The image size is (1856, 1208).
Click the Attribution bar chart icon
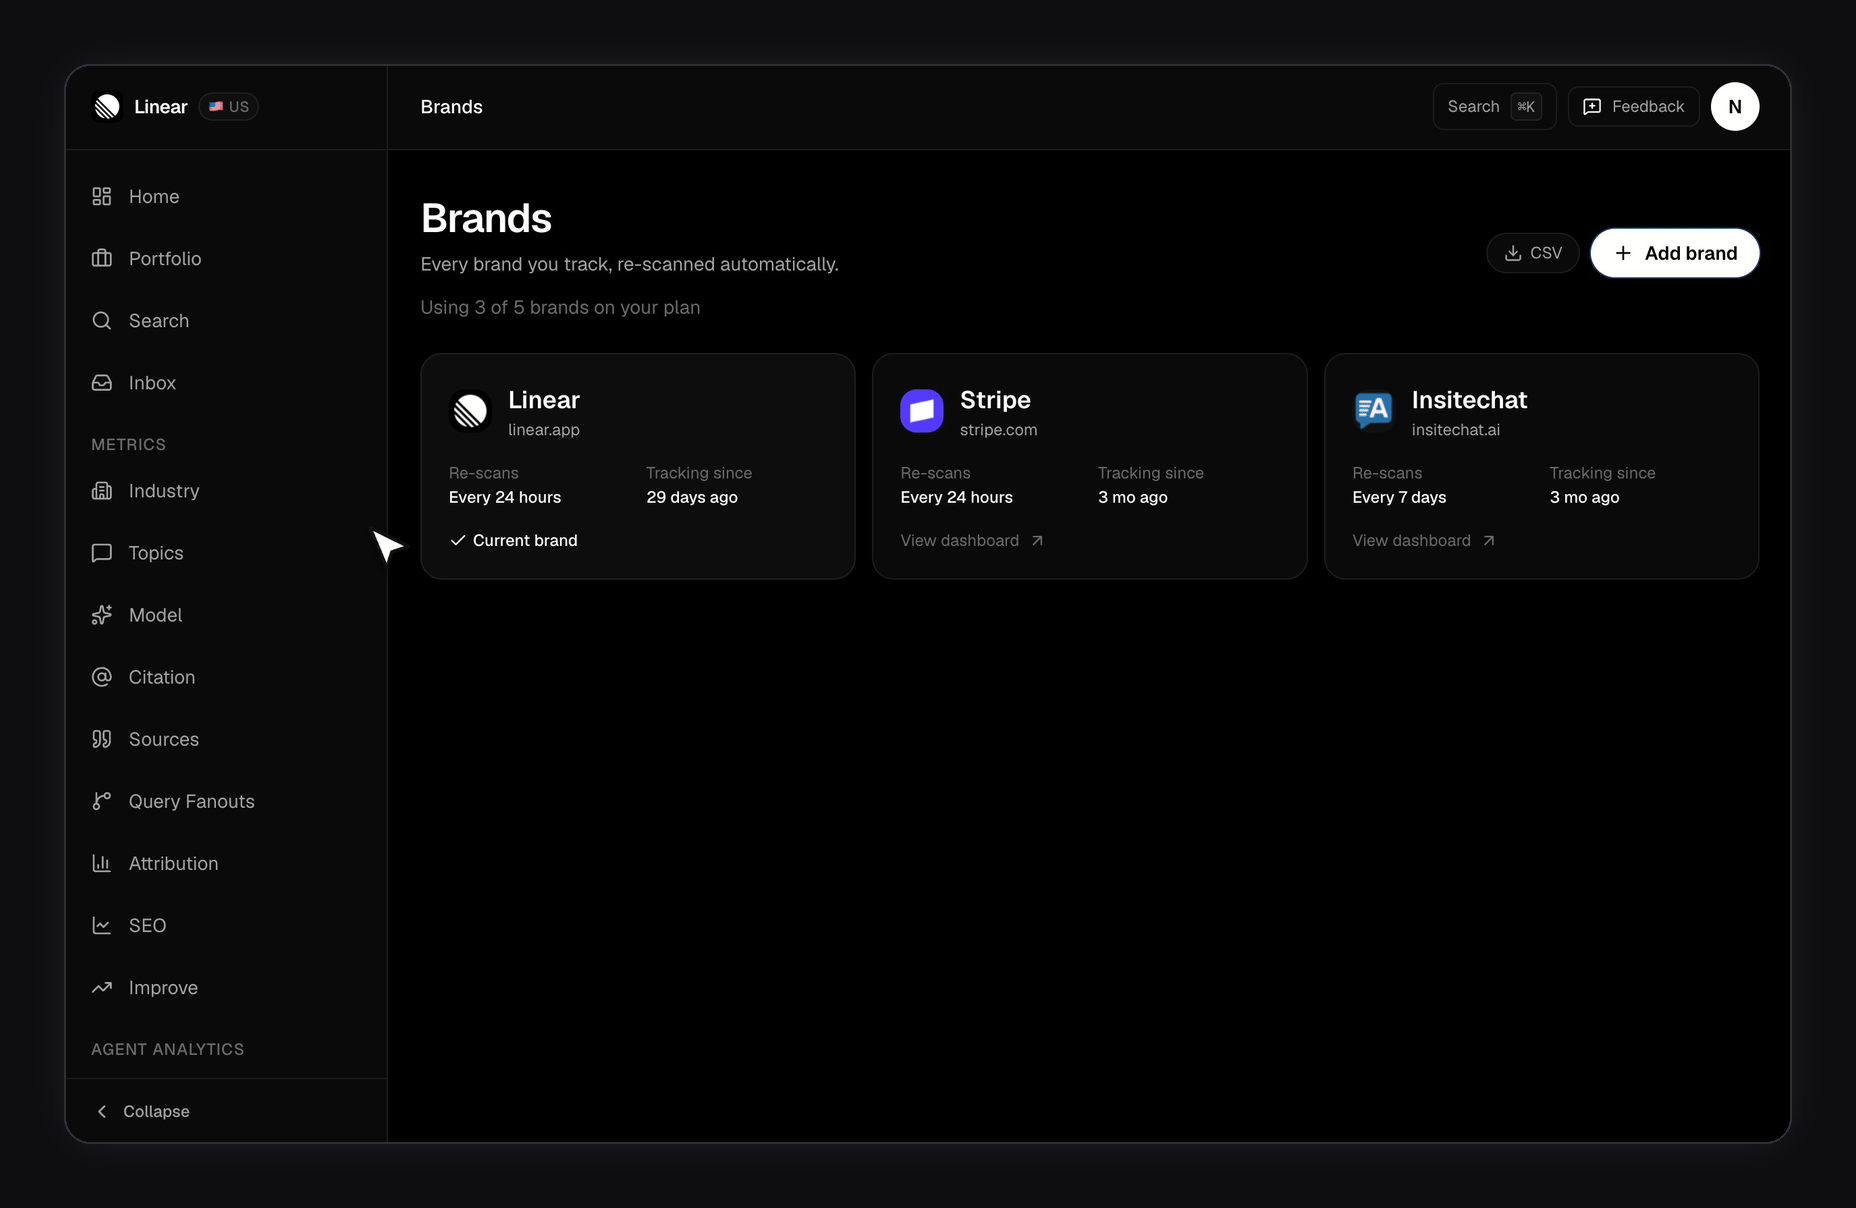click(x=102, y=863)
